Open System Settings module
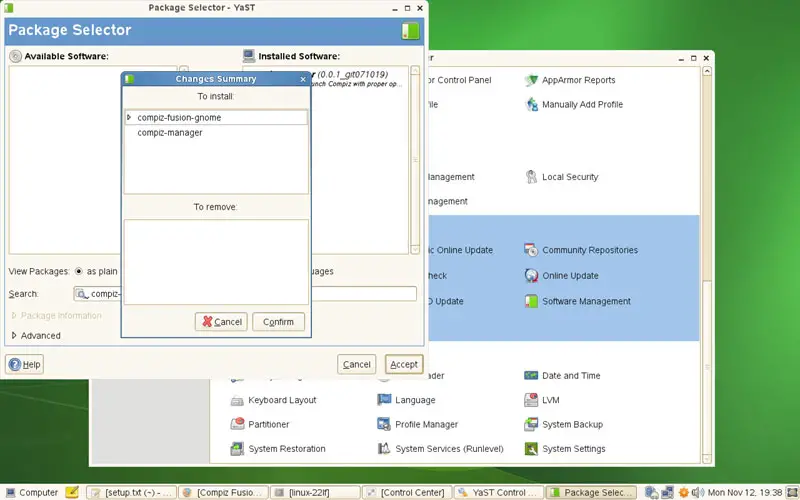 [565, 449]
